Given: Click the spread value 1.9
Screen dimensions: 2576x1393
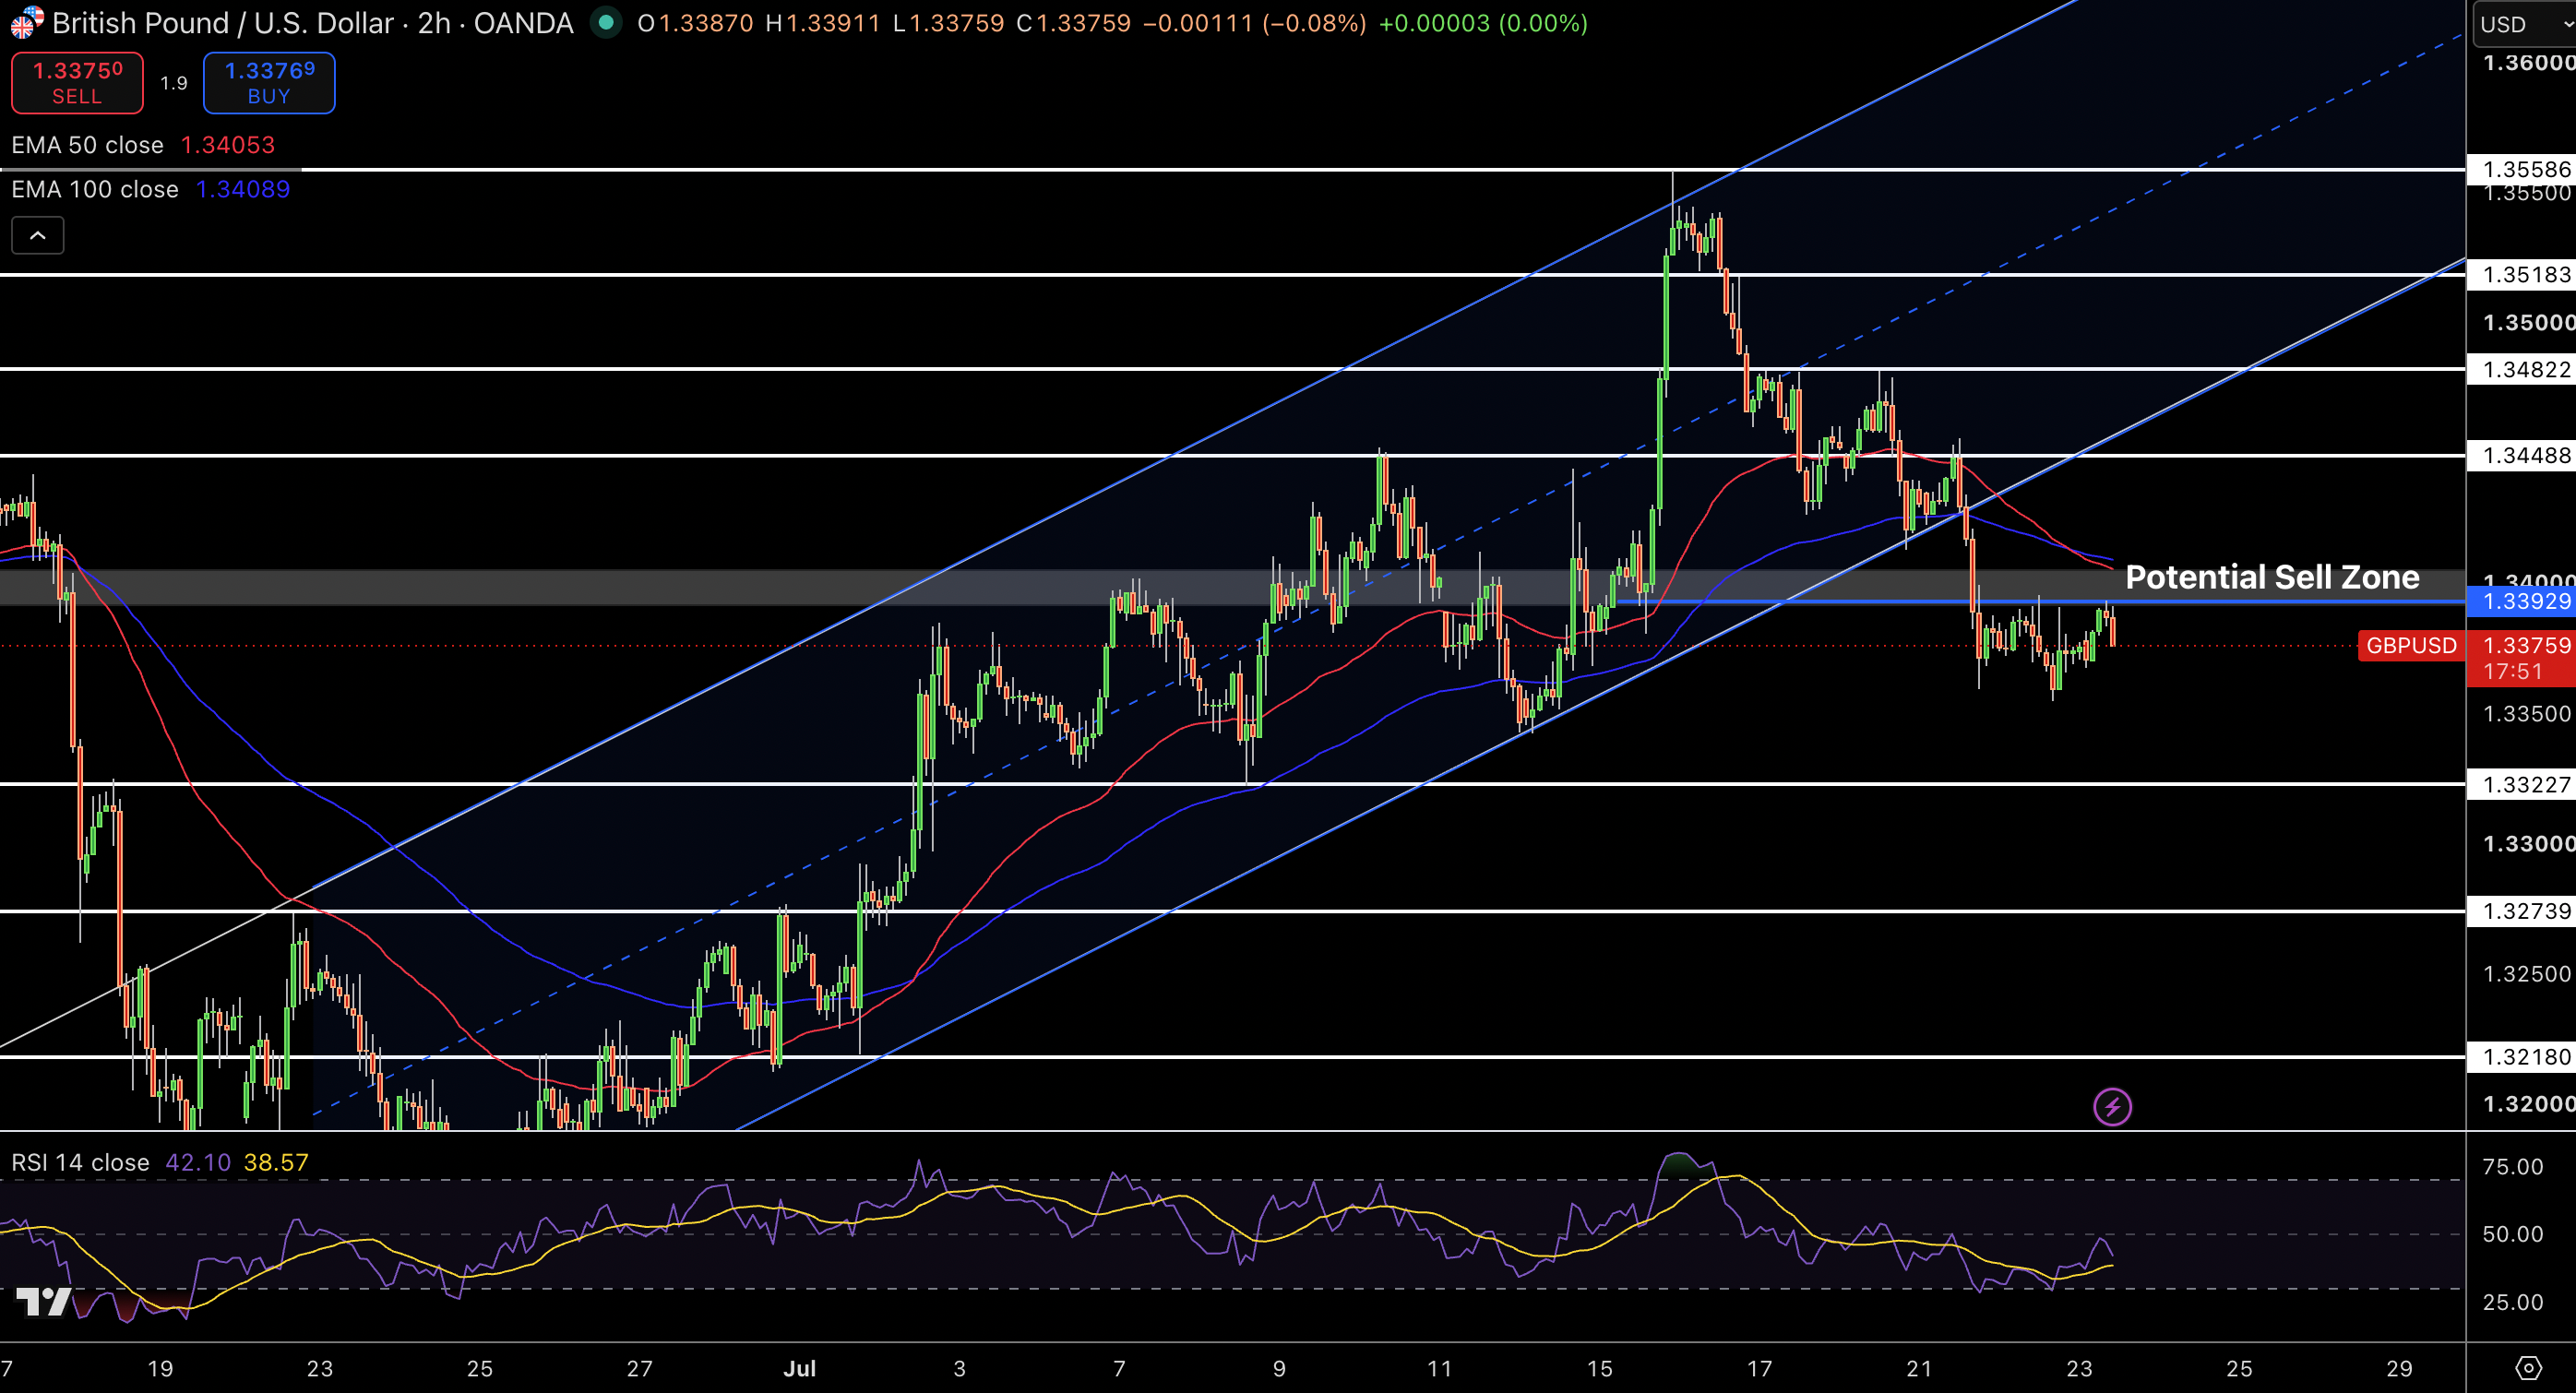Looking at the screenshot, I should coord(174,83).
